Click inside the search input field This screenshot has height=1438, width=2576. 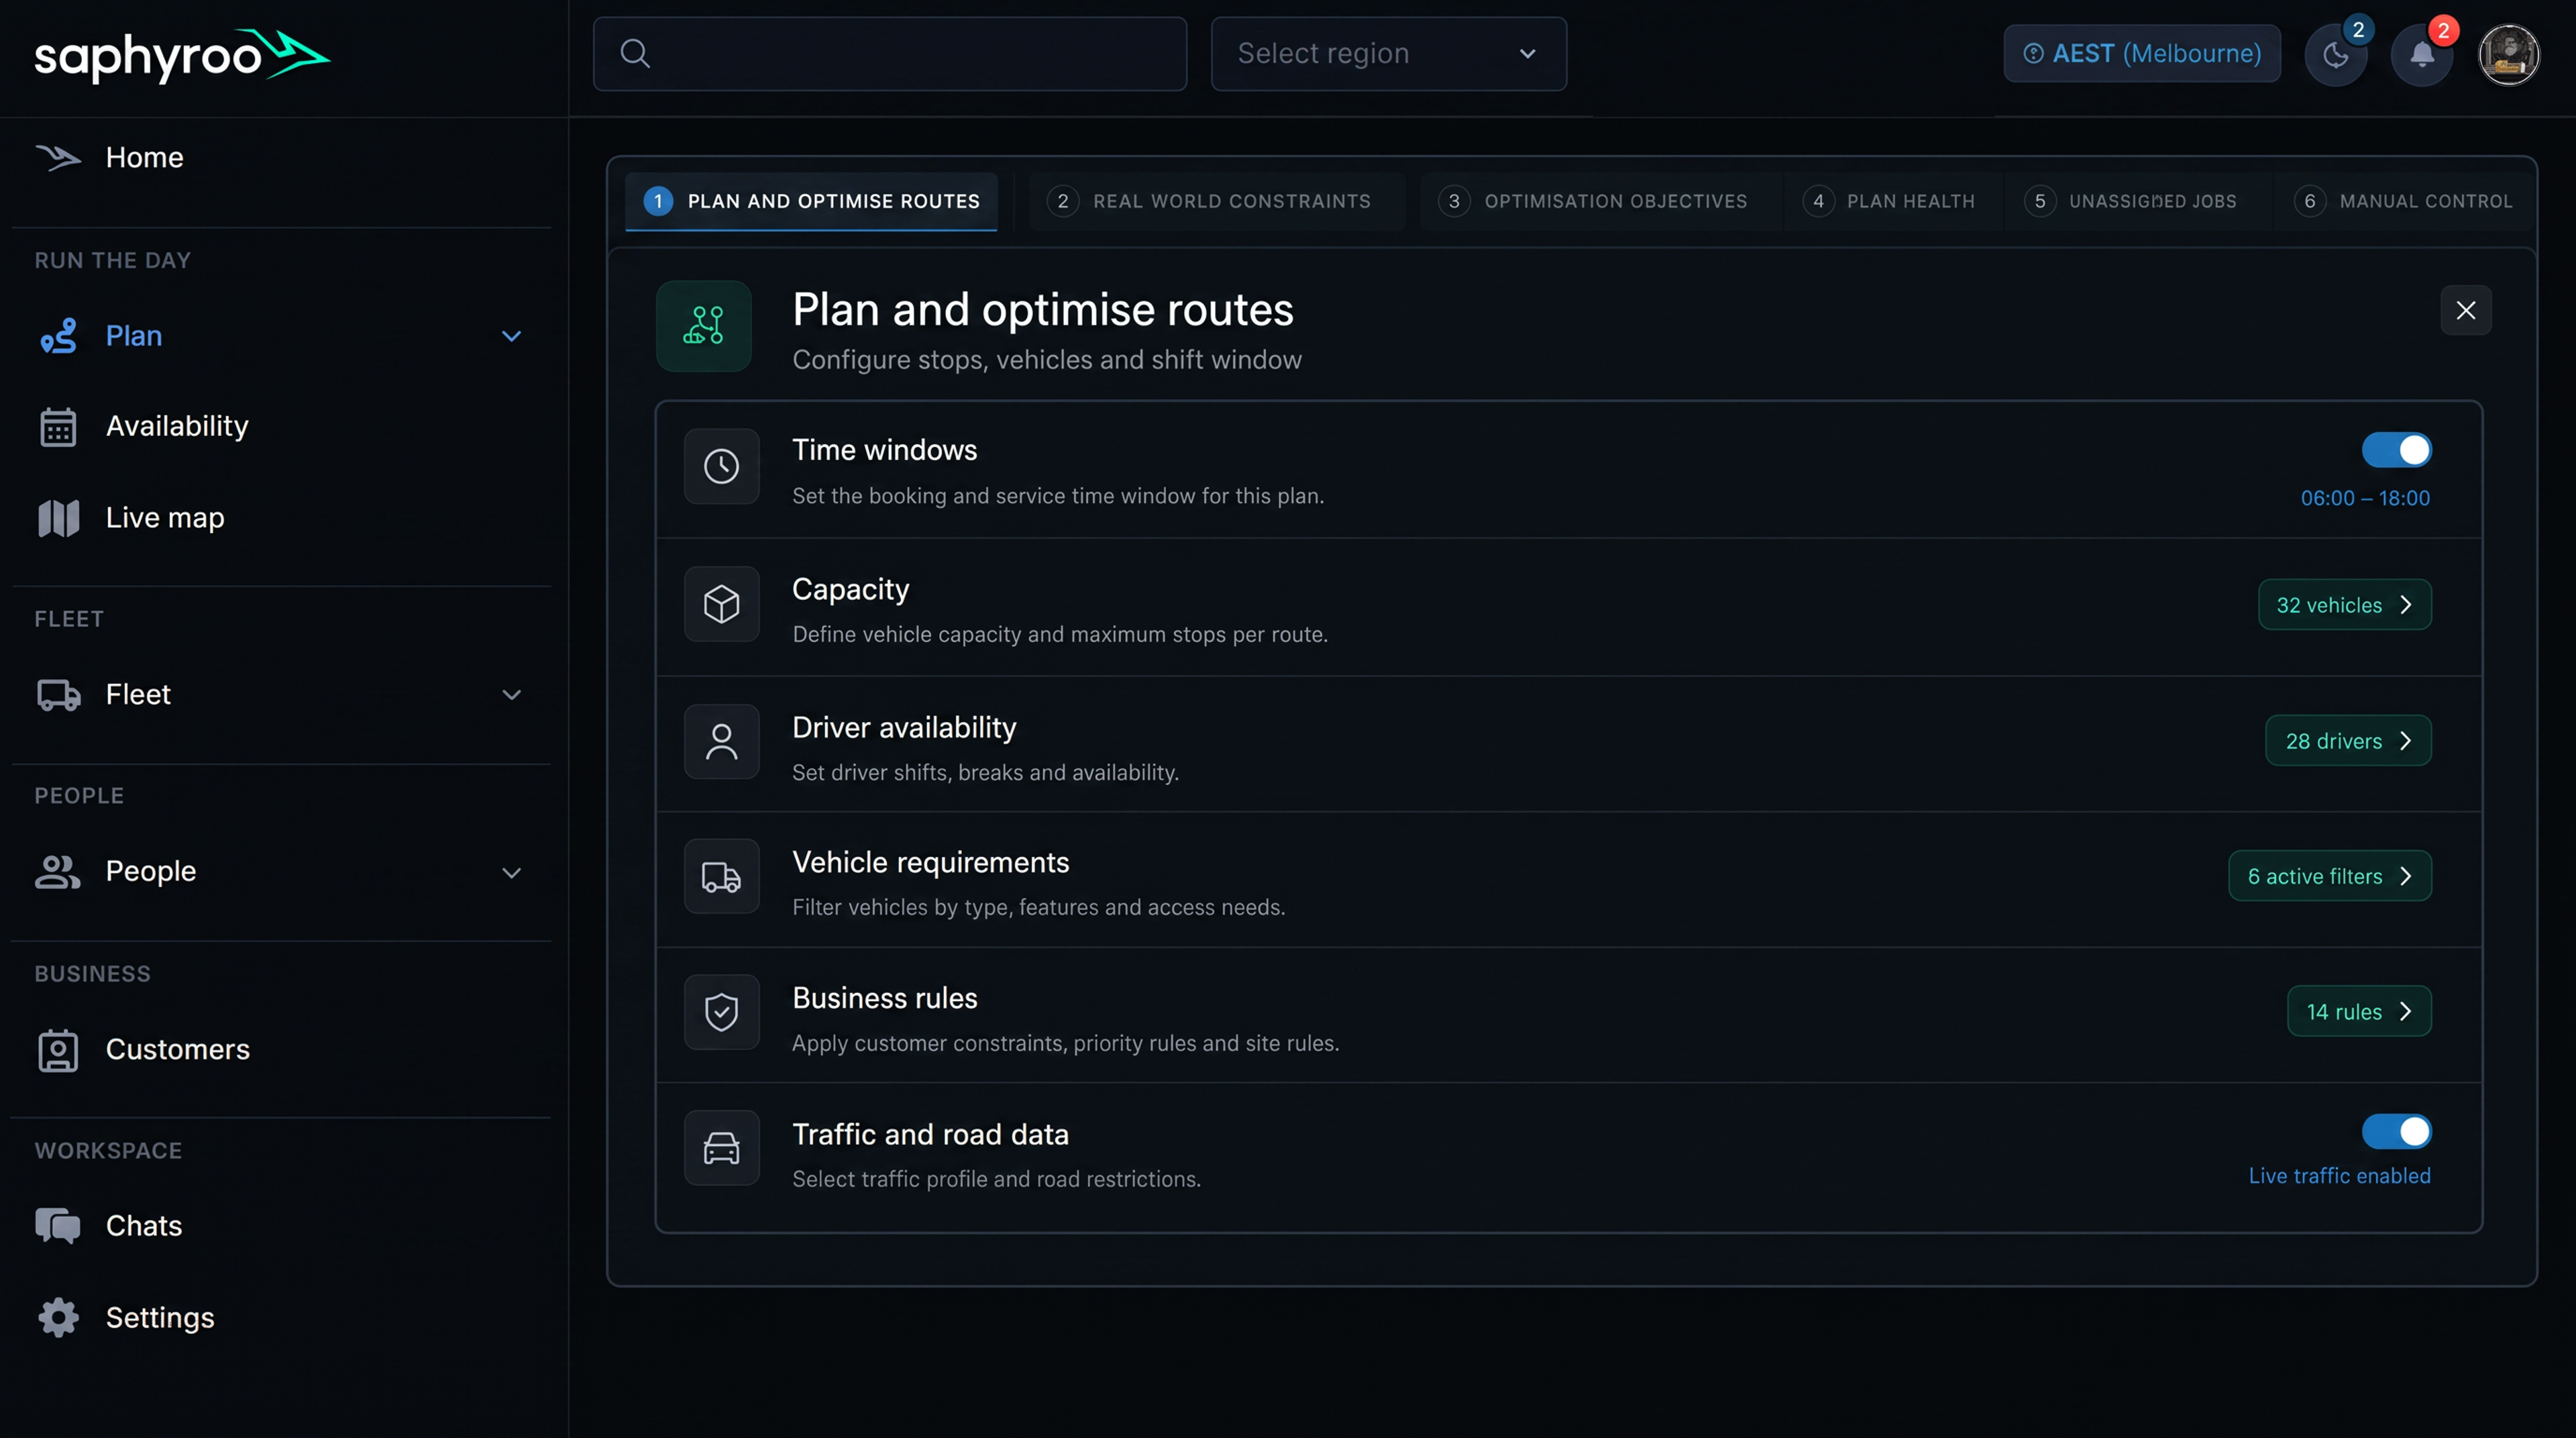(889, 54)
